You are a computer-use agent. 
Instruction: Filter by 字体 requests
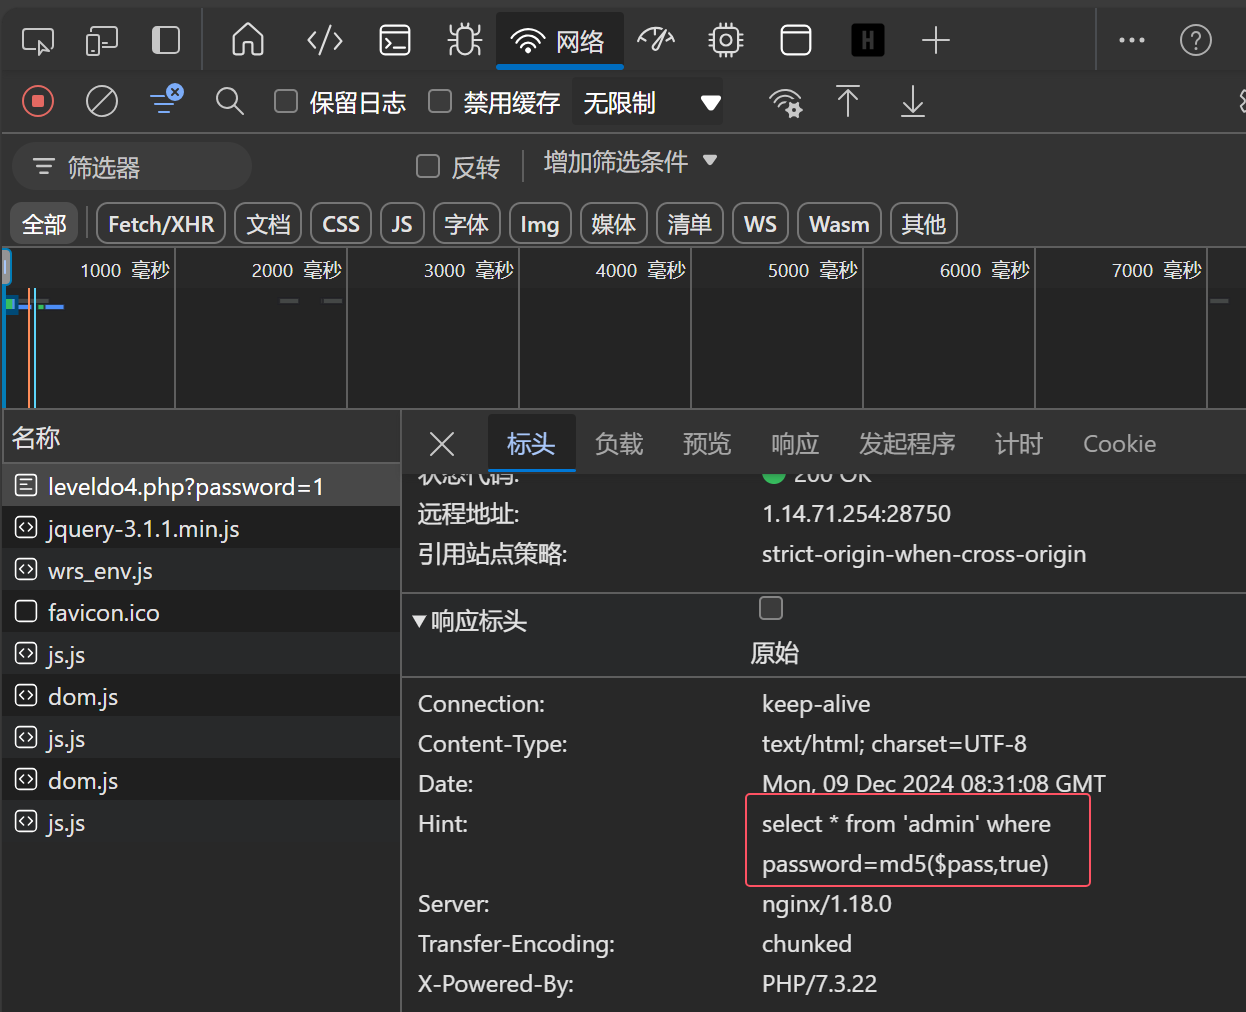click(x=466, y=224)
